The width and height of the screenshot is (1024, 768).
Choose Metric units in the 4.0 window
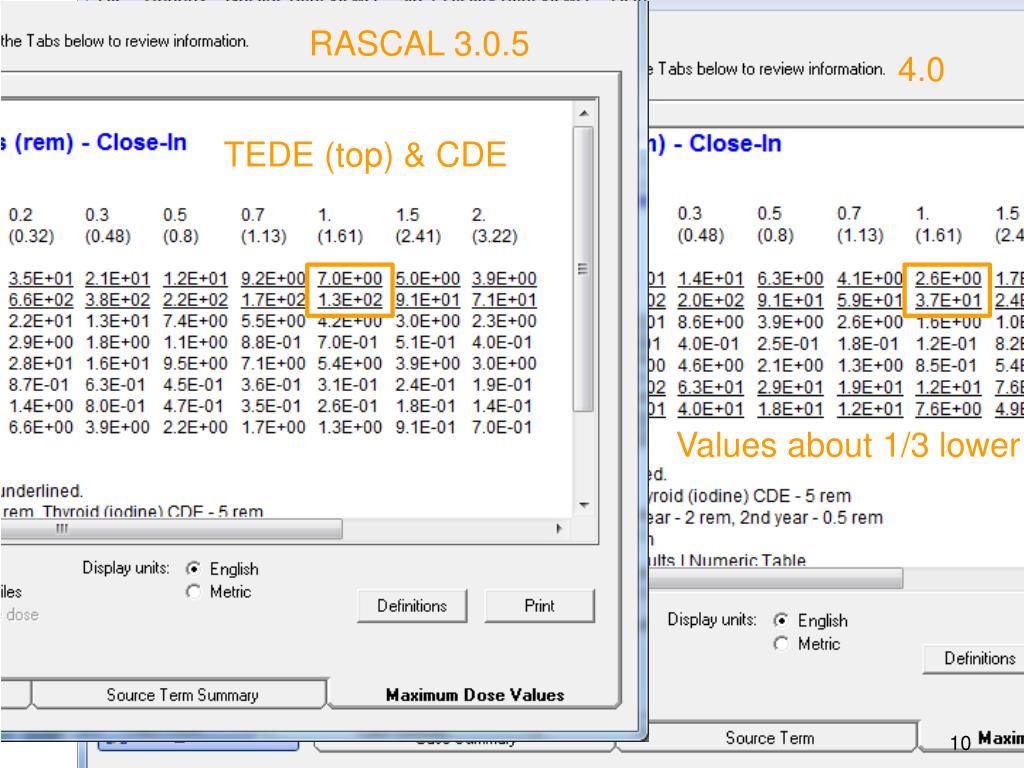pyautogui.click(x=781, y=644)
